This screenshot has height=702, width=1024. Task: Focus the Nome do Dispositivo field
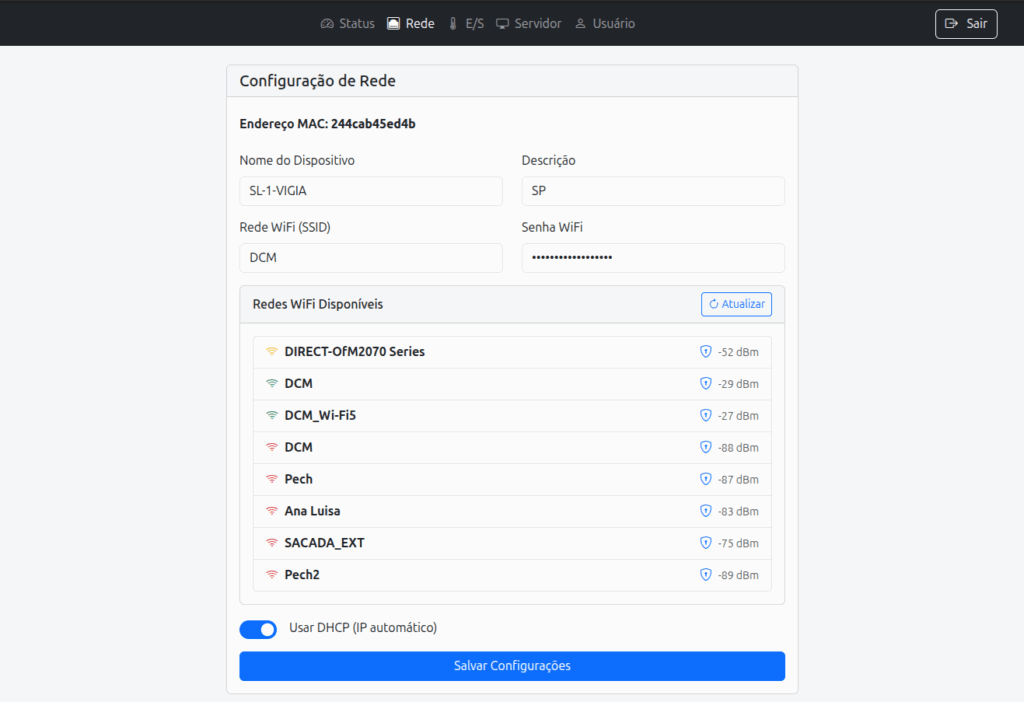click(370, 191)
